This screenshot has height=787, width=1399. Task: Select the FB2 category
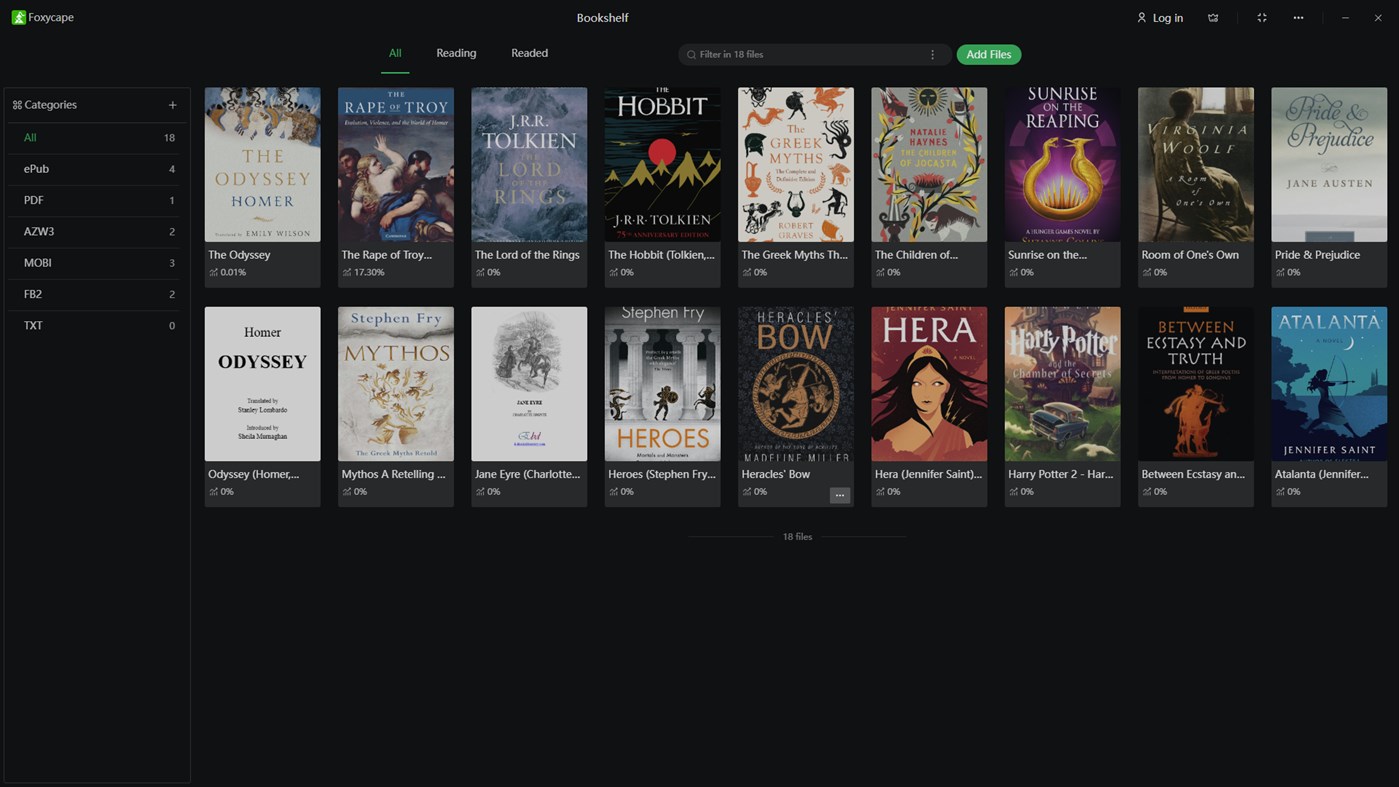point(97,294)
